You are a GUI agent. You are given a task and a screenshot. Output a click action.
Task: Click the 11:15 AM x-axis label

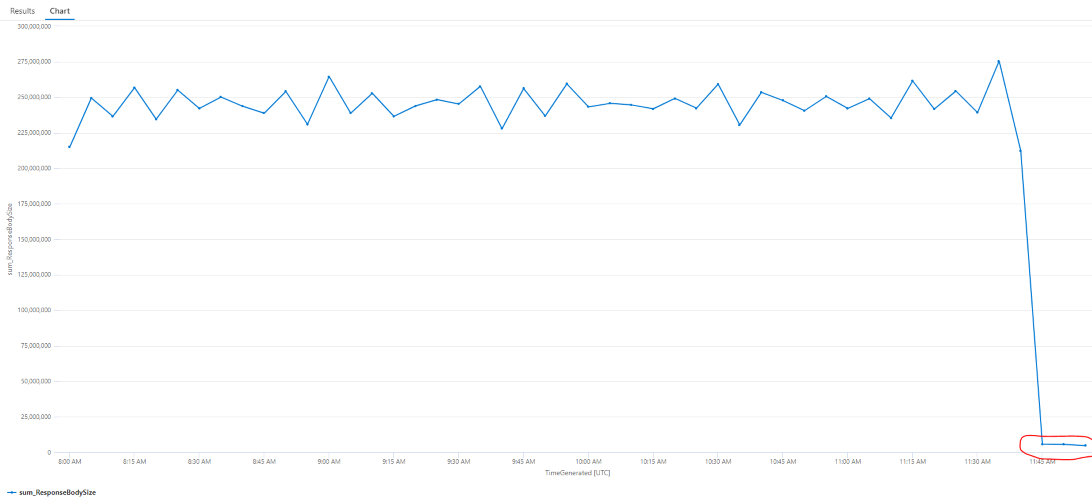tap(912, 461)
